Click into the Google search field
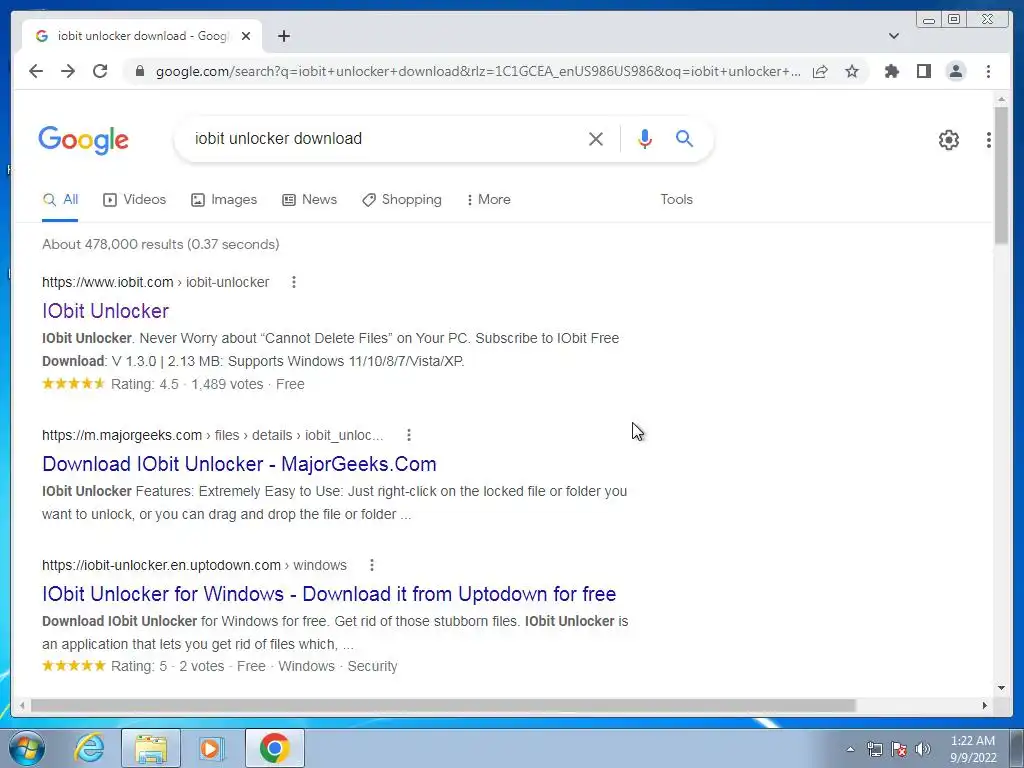Viewport: 1024px width, 768px height. coord(385,138)
